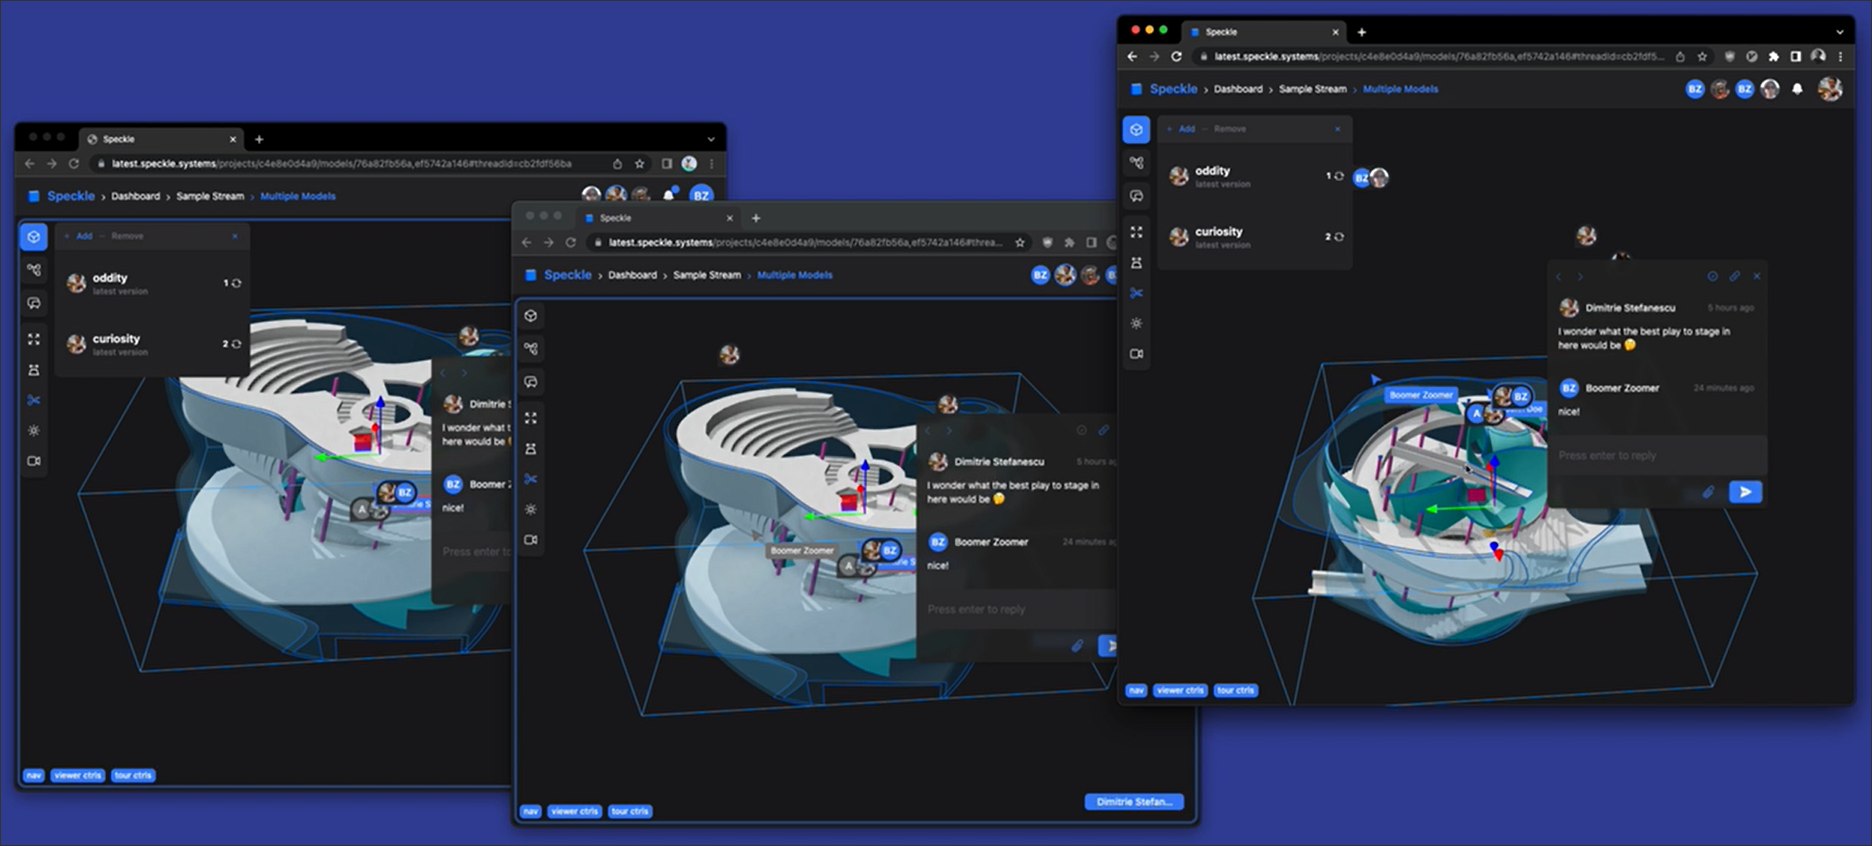Click notification bell in left window header

tap(669, 195)
